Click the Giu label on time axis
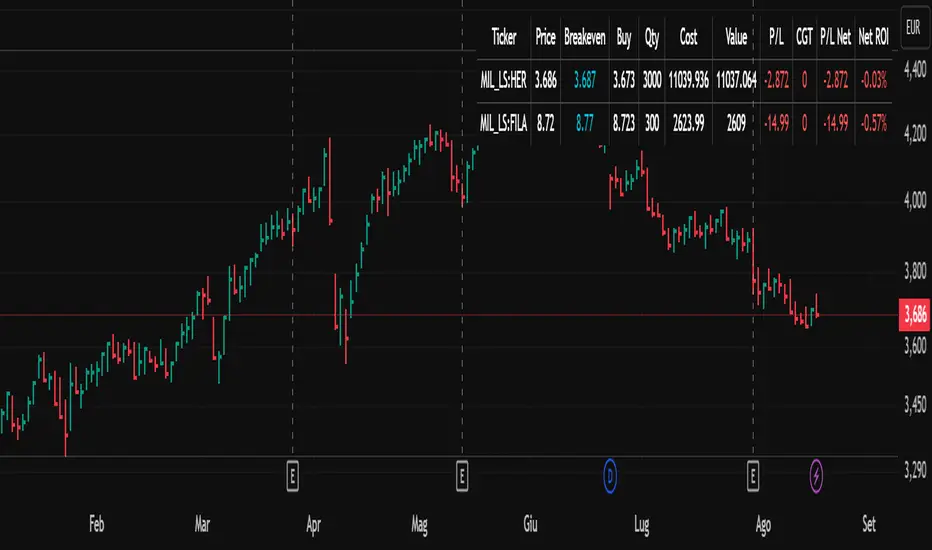932x550 pixels. tap(530, 524)
